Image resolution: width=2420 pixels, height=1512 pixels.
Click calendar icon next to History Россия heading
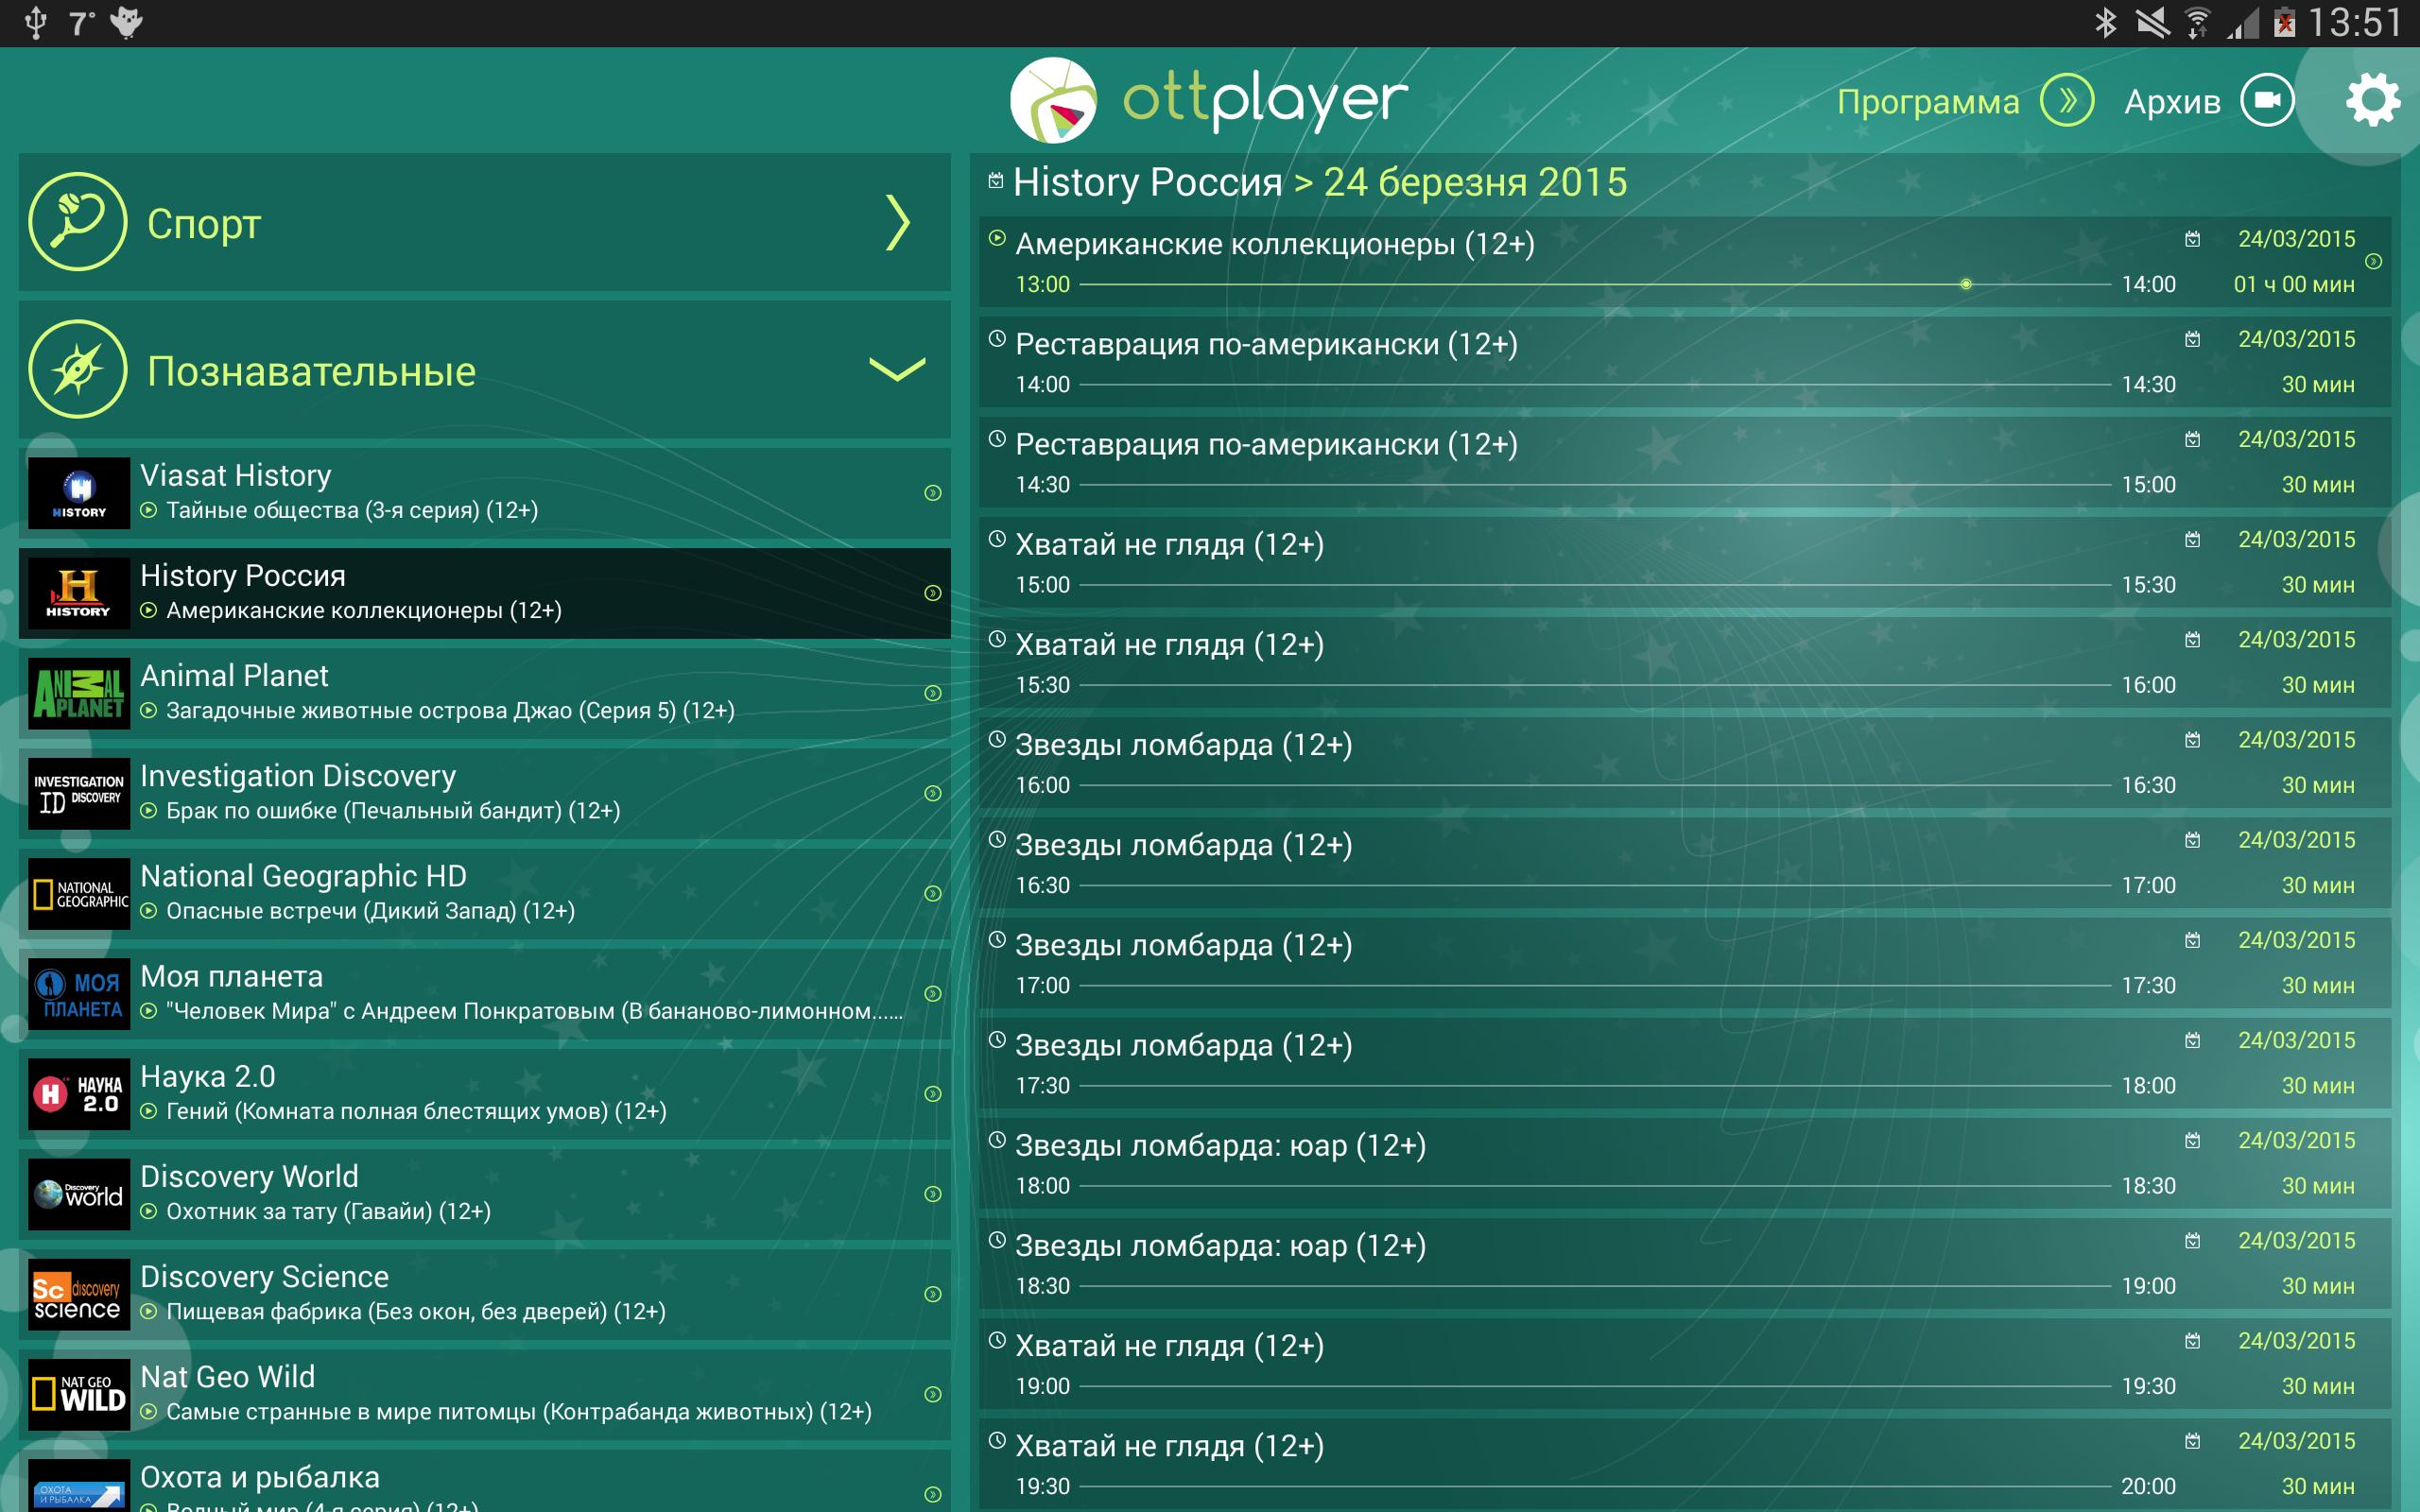(x=995, y=181)
